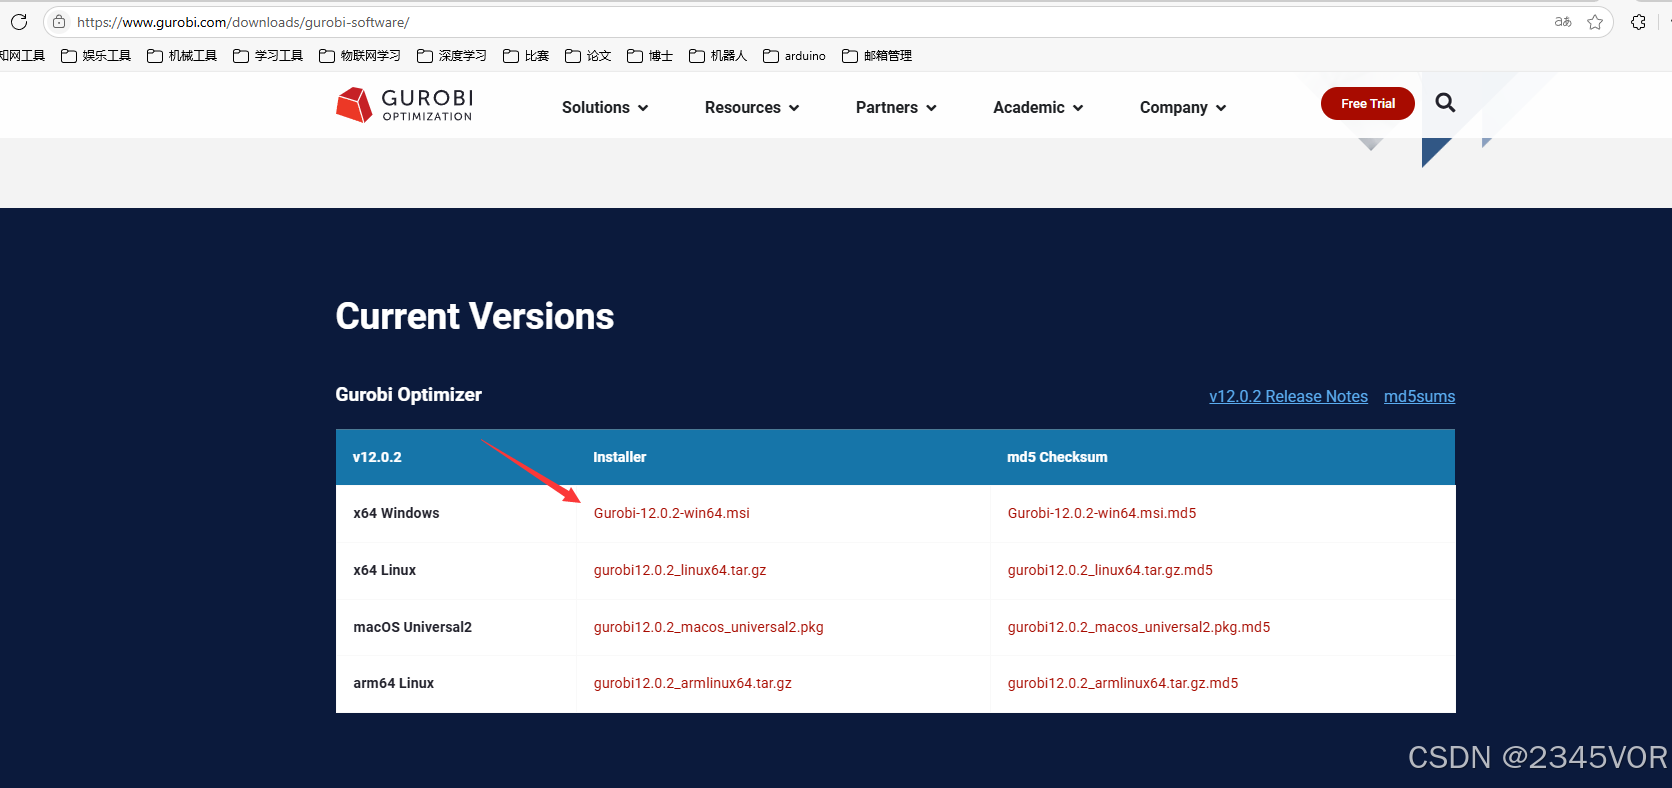Click the translate page icon in address bar
Viewport: 1672px width, 788px height.
[x=1563, y=22]
